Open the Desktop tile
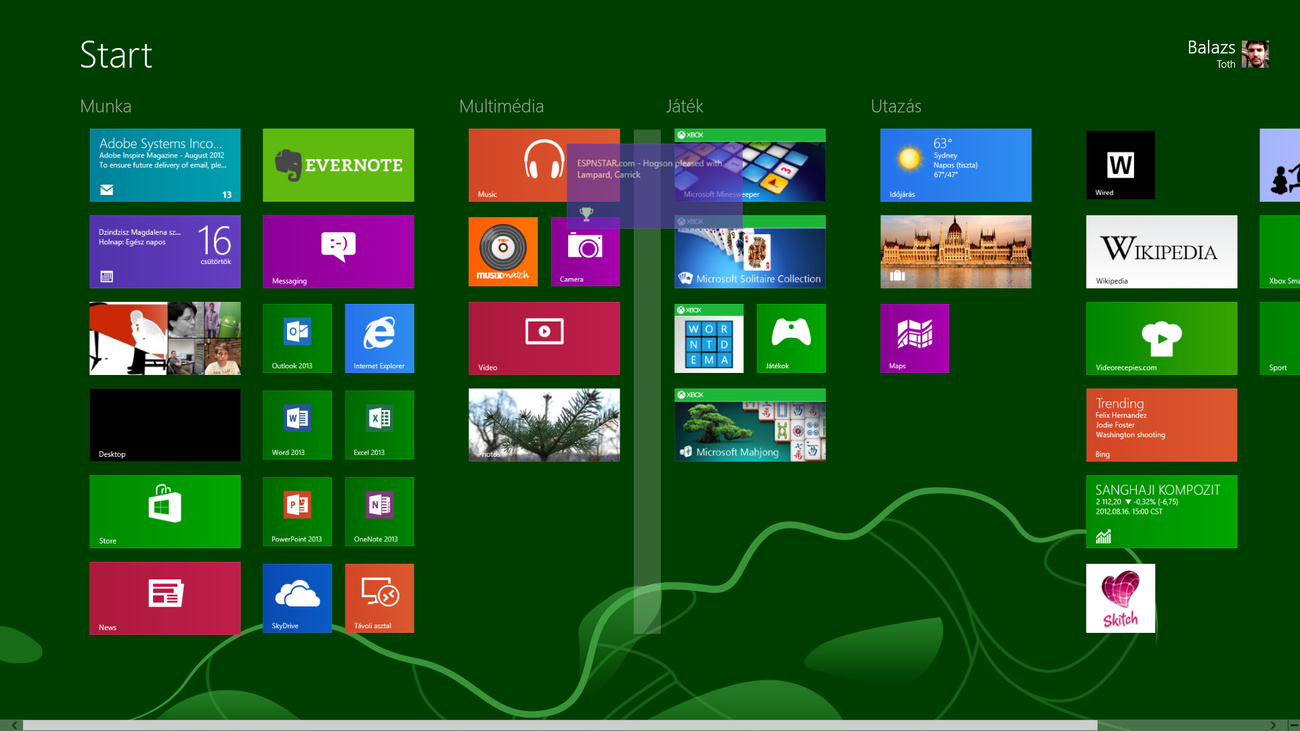This screenshot has height=731, width=1300. 165,425
